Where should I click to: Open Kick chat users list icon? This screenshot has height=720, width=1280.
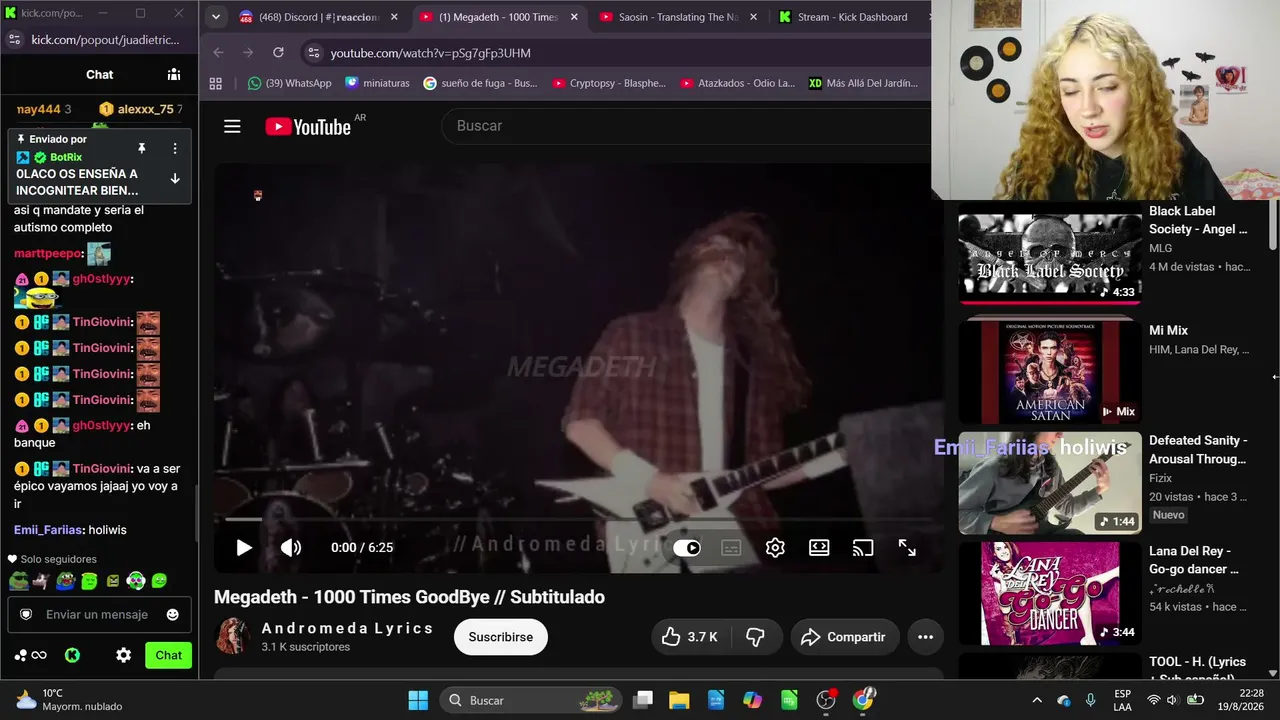174,74
